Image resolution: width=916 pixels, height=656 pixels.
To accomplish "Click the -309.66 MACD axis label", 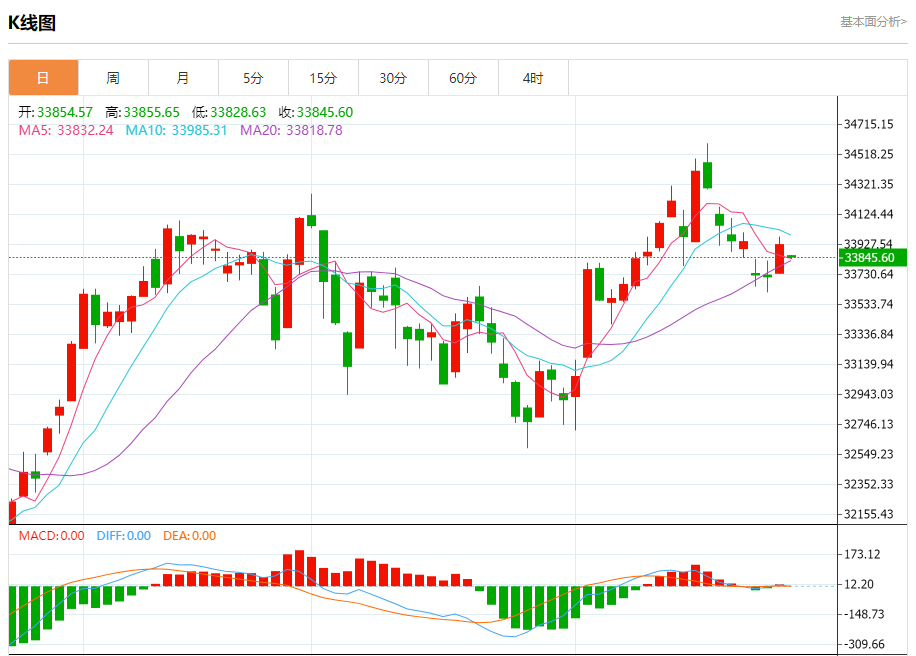I will [x=863, y=644].
